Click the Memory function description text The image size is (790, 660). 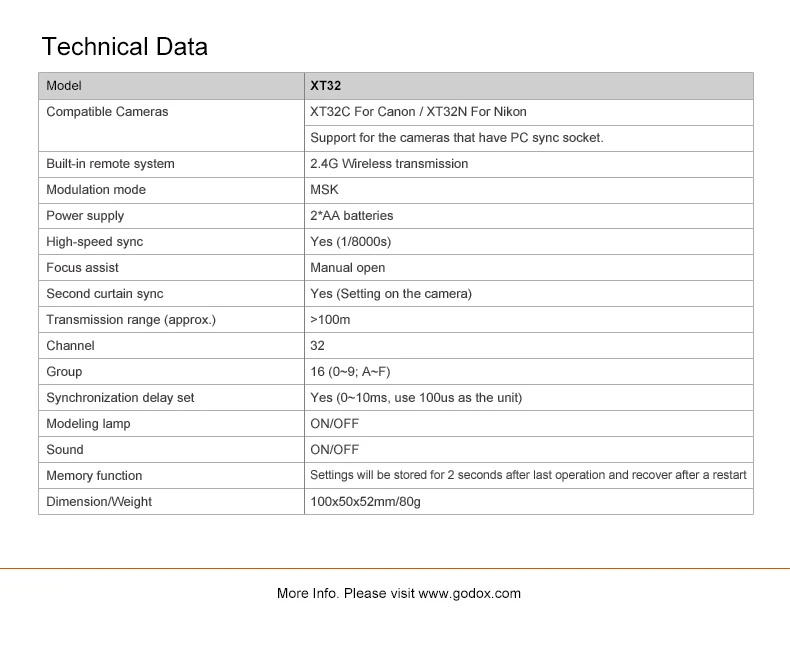[528, 475]
